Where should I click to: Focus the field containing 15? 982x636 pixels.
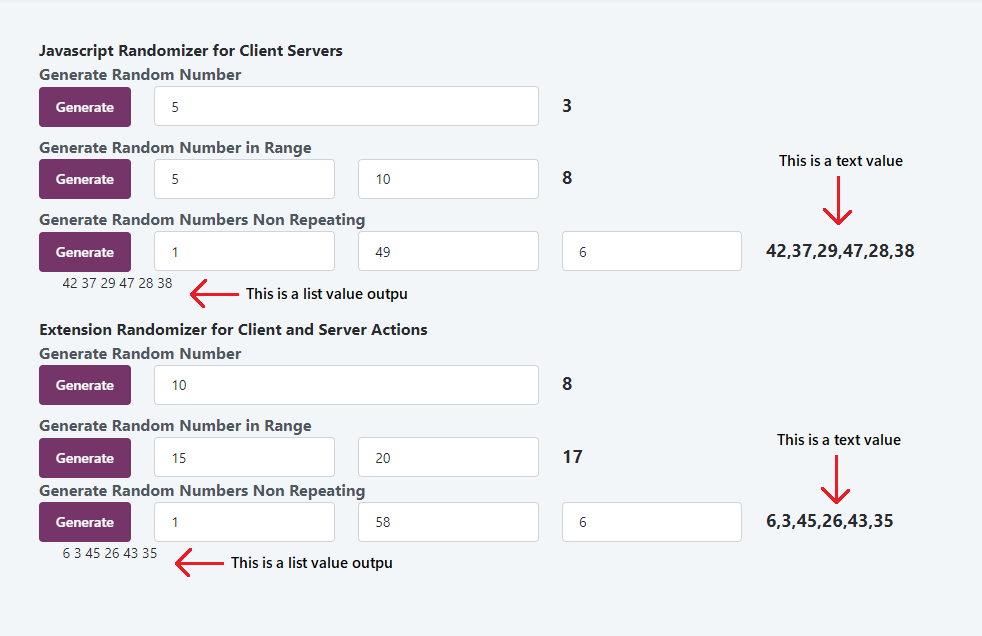coord(244,458)
